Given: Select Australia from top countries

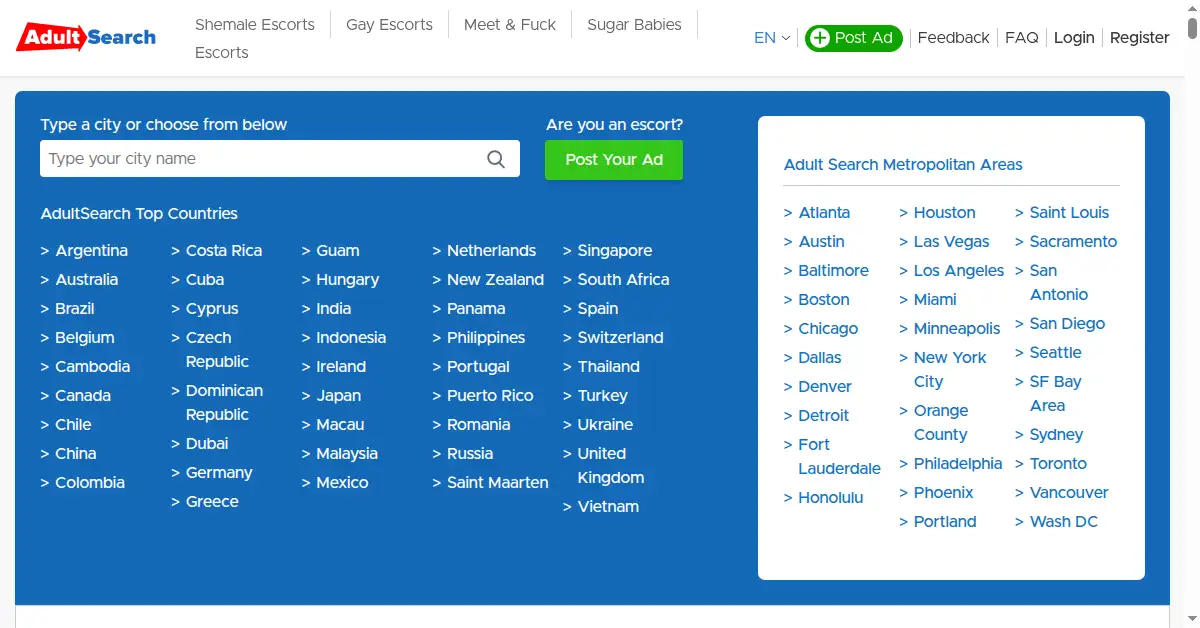Looking at the screenshot, I should pos(86,280).
